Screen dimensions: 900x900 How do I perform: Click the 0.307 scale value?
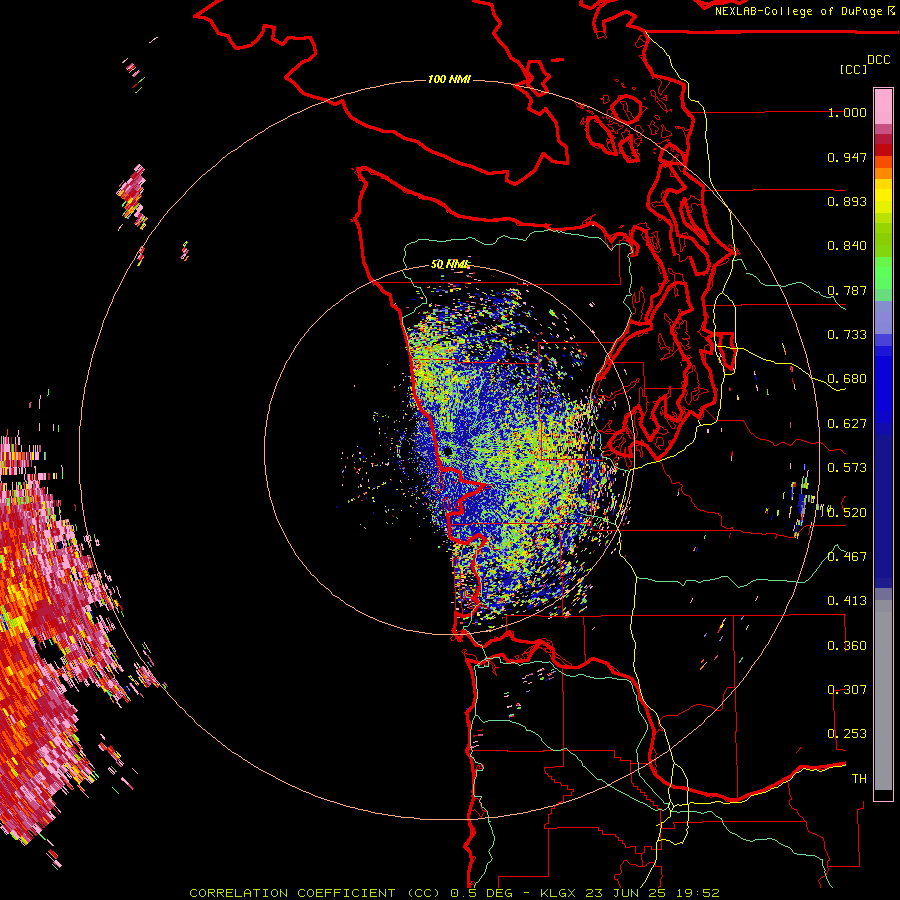847,690
